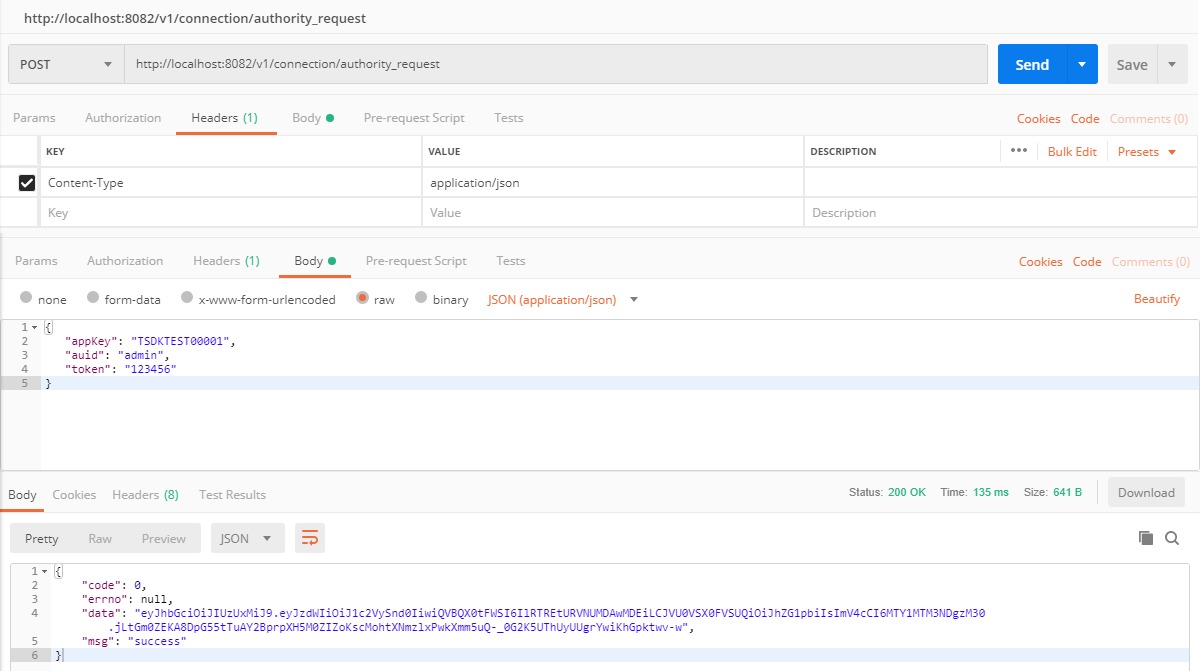This screenshot has height=671, width=1203.
Task: Expand the Presets dropdown
Action: click(x=1146, y=152)
